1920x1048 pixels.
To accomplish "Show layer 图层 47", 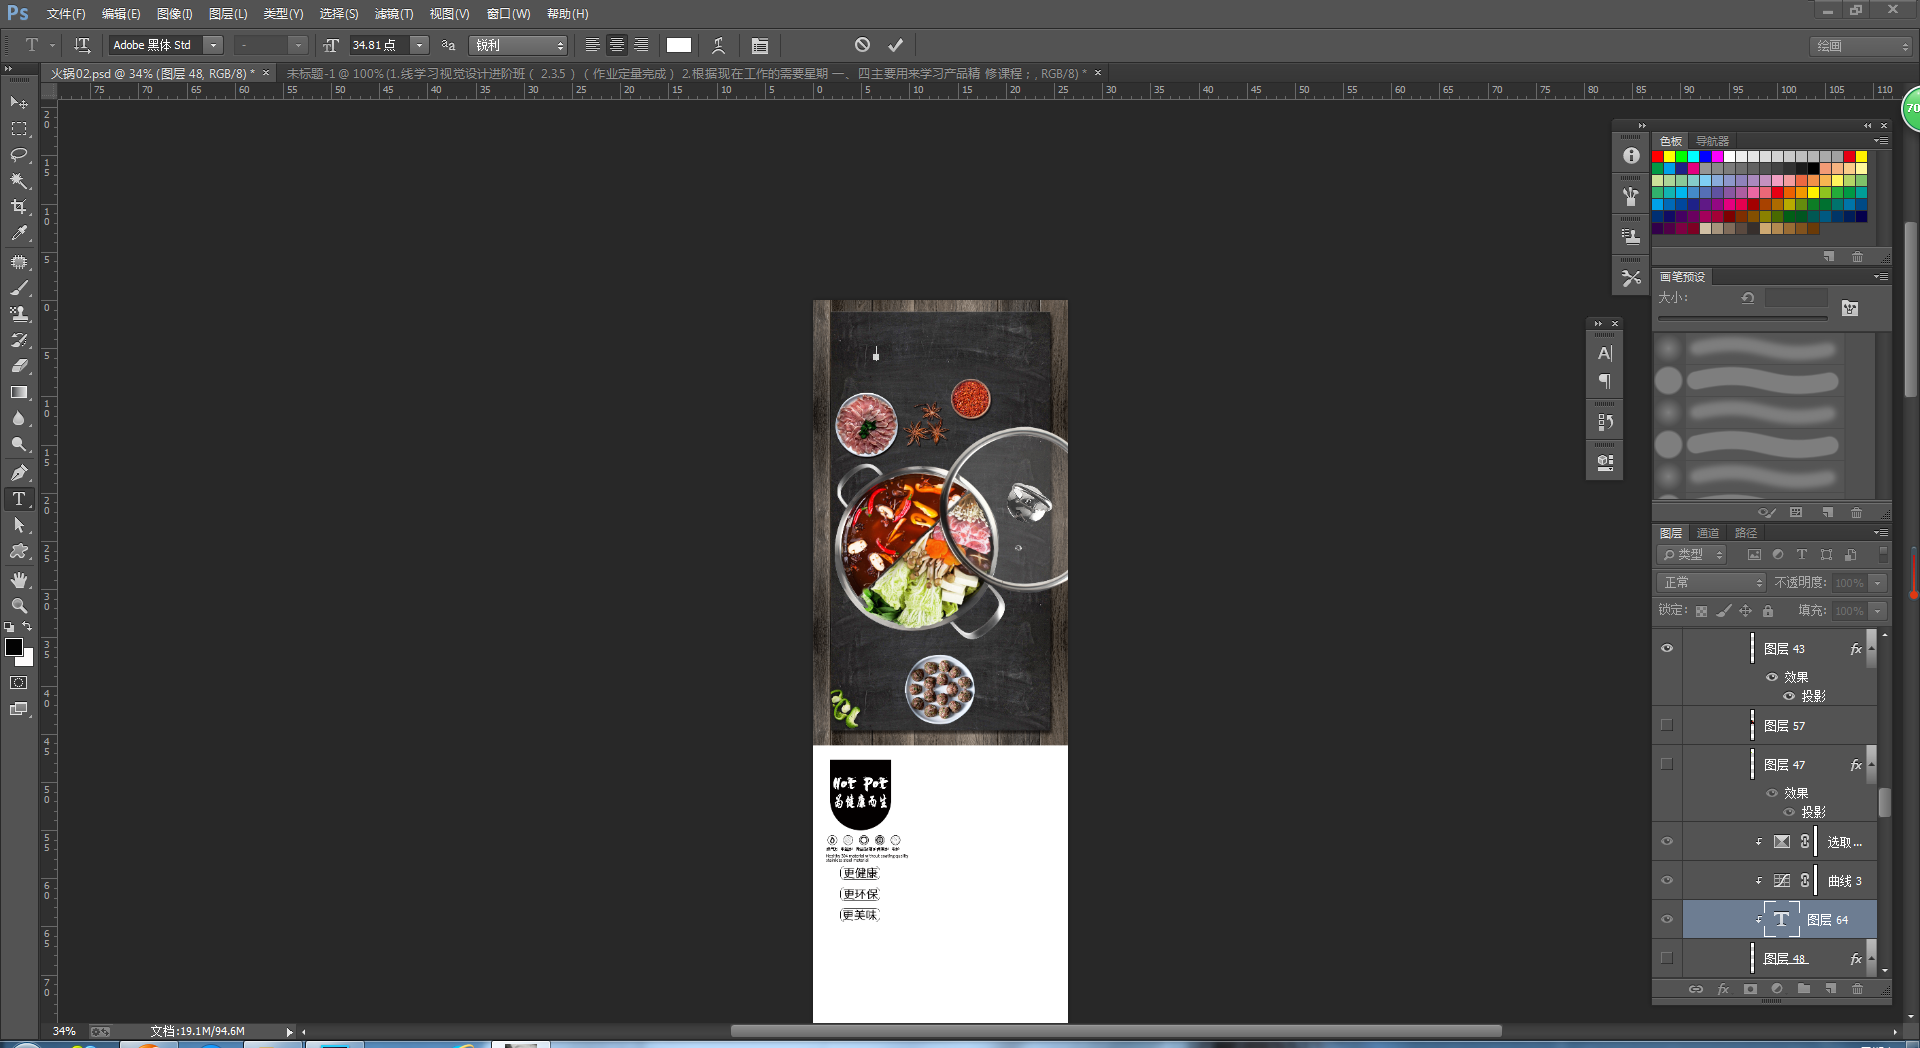I will pos(1667,764).
